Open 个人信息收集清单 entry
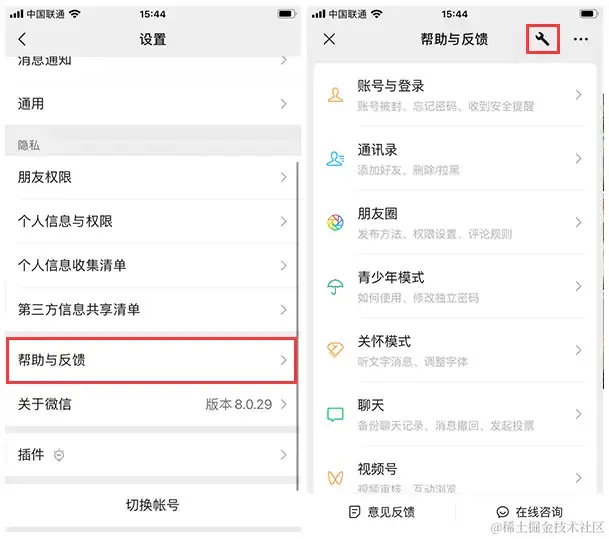 coord(151,266)
